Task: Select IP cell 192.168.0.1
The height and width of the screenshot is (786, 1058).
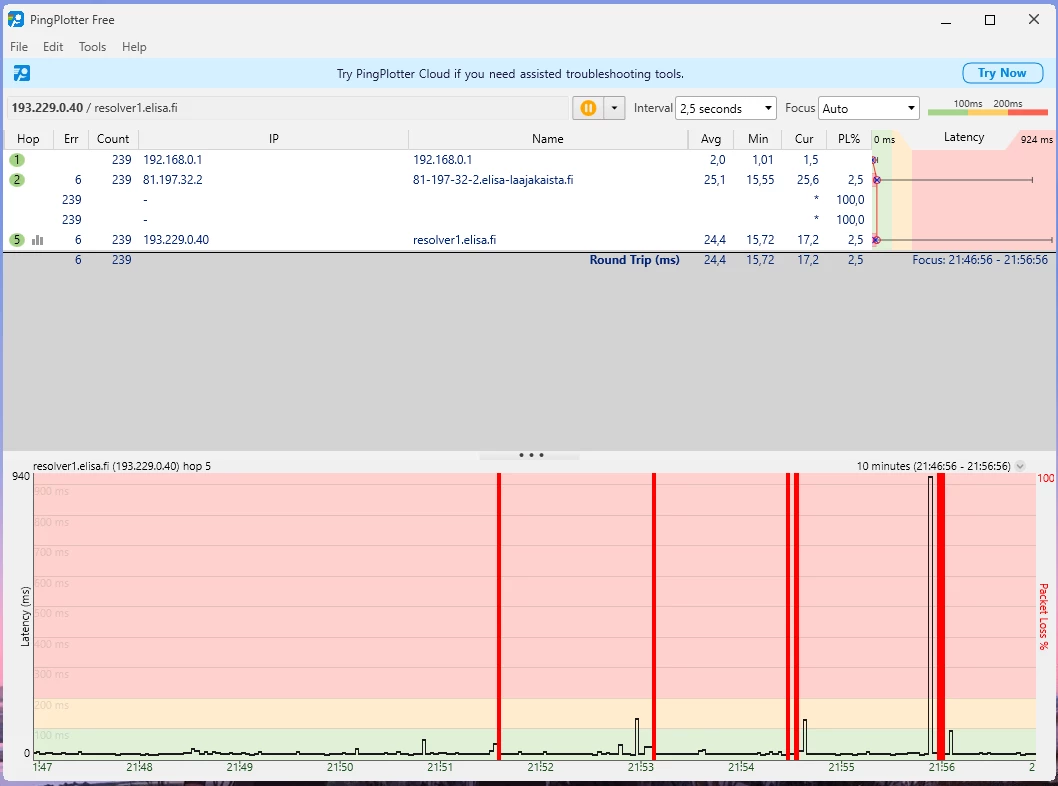Action: tap(172, 160)
